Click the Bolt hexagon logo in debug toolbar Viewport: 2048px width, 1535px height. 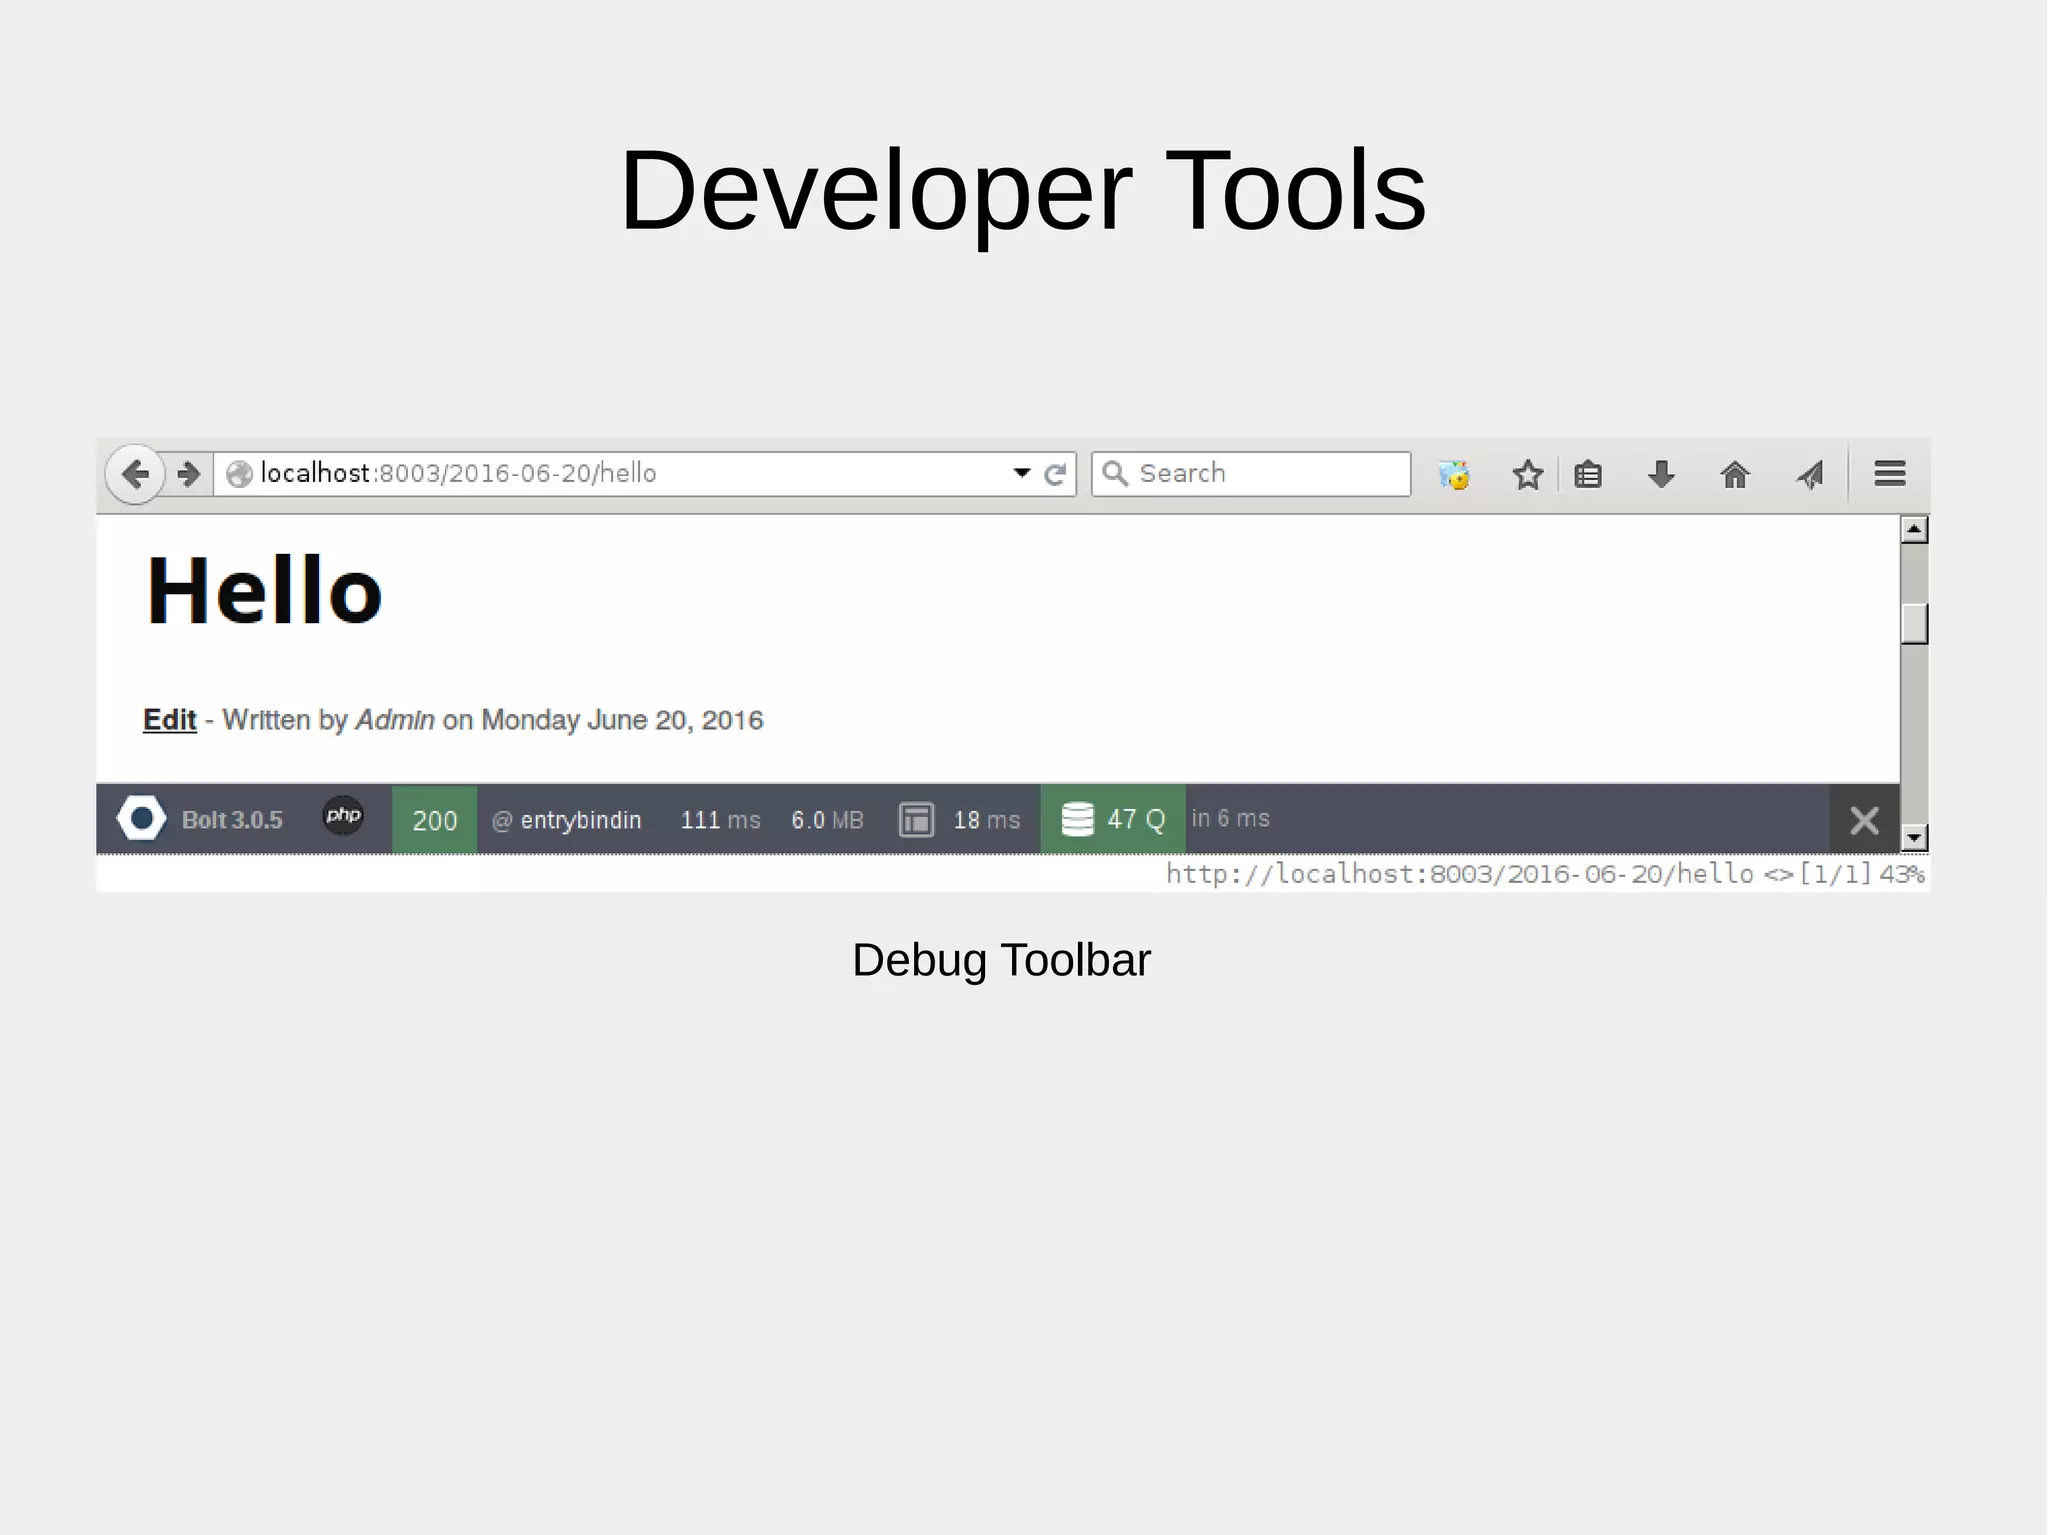(x=142, y=819)
